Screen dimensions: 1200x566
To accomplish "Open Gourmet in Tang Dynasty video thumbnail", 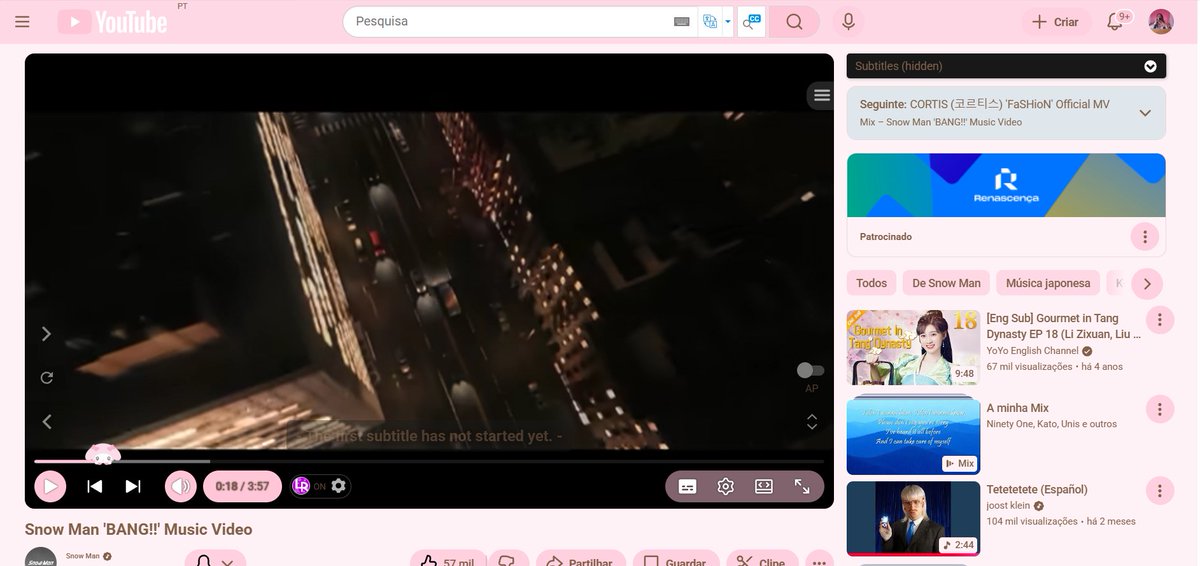I will click(913, 347).
